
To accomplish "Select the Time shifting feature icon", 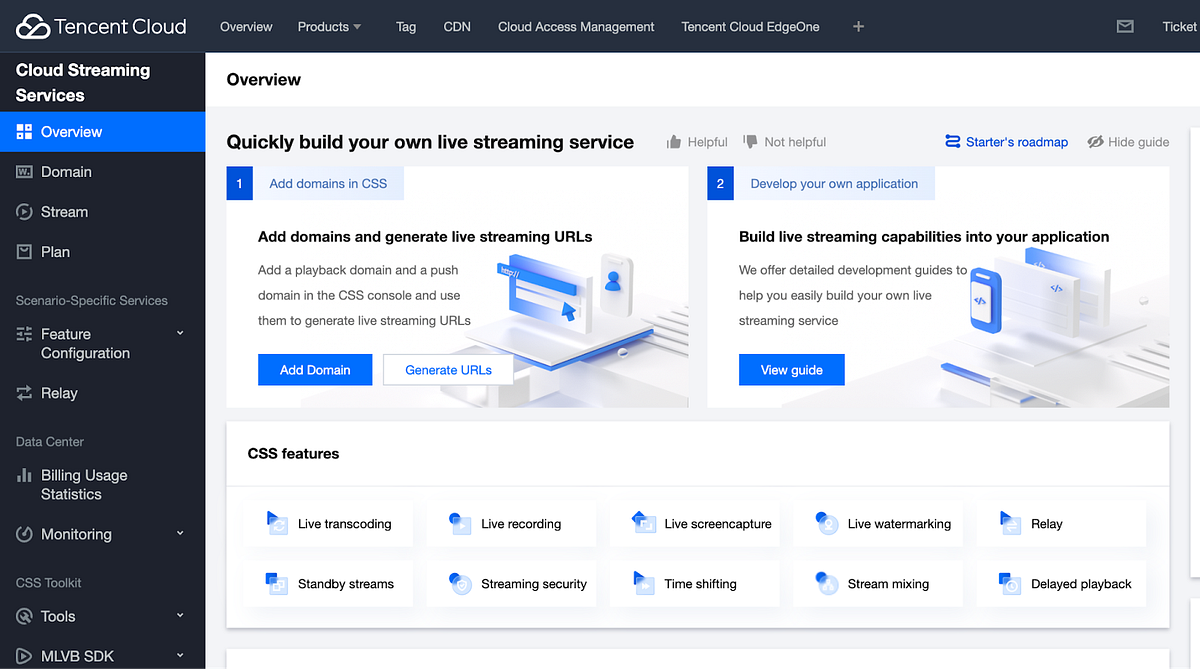I will [x=643, y=582].
